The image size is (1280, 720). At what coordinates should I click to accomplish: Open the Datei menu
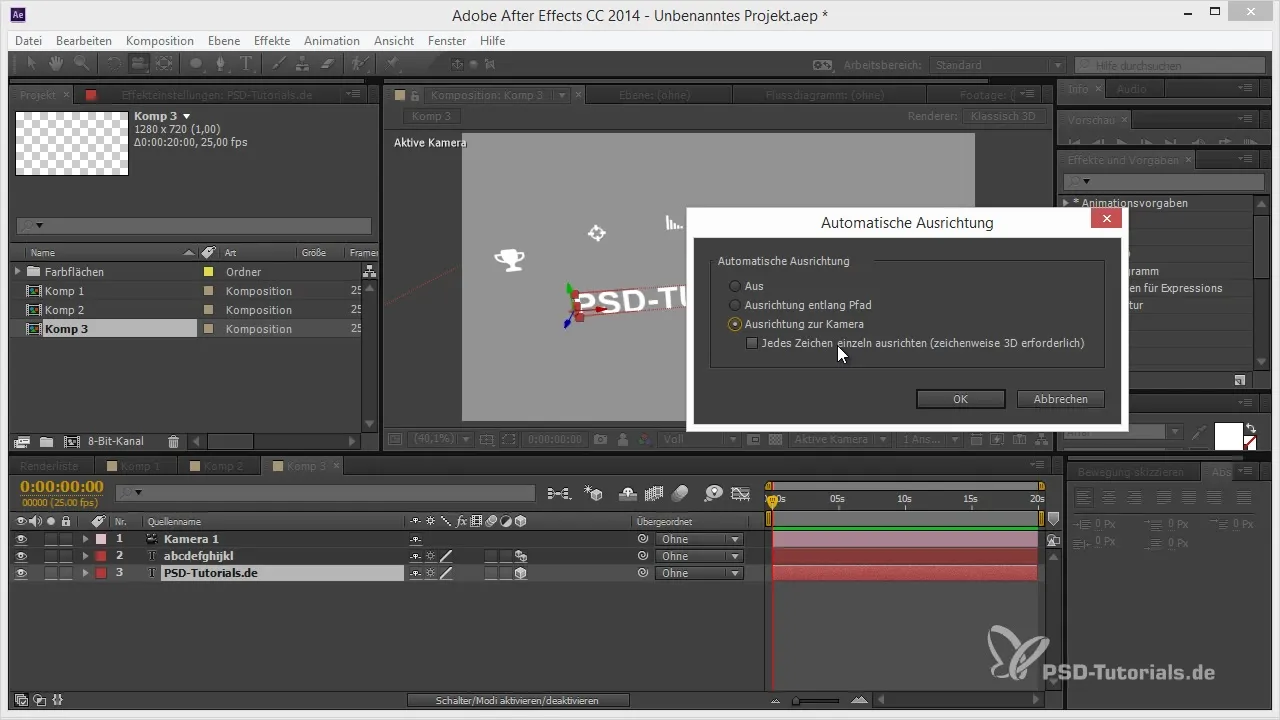coord(28,41)
